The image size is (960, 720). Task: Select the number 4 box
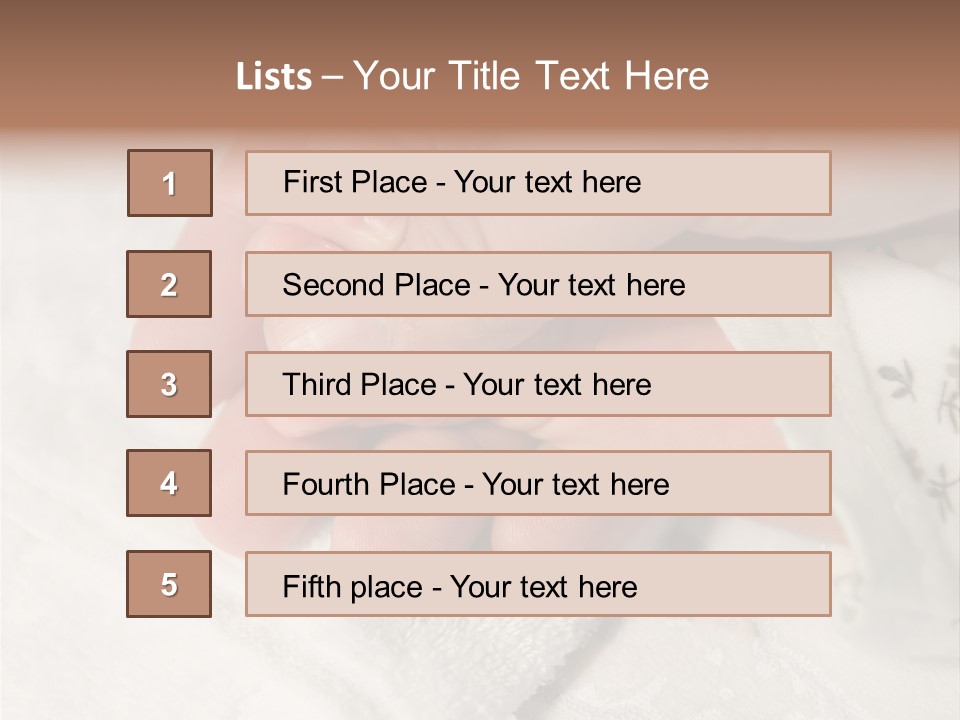tap(169, 483)
